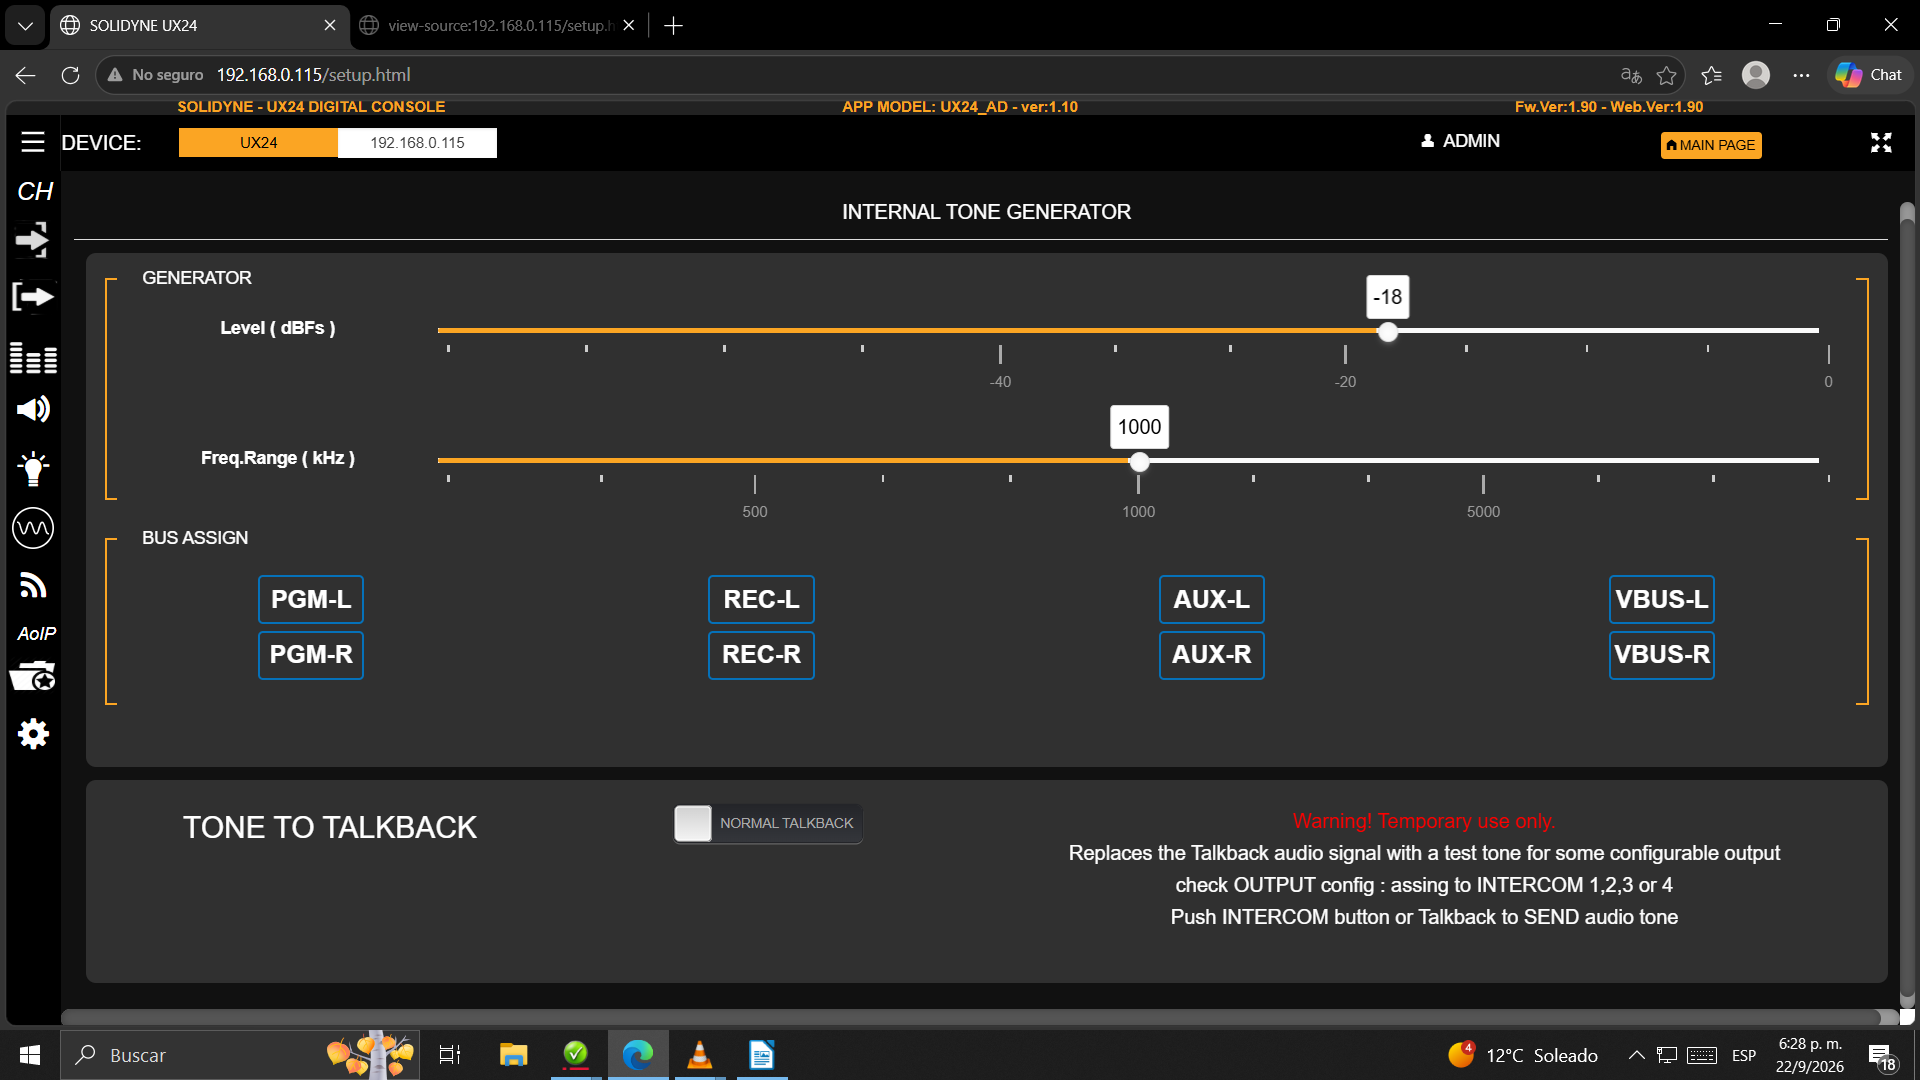Go to MAIN PAGE

click(1711, 145)
